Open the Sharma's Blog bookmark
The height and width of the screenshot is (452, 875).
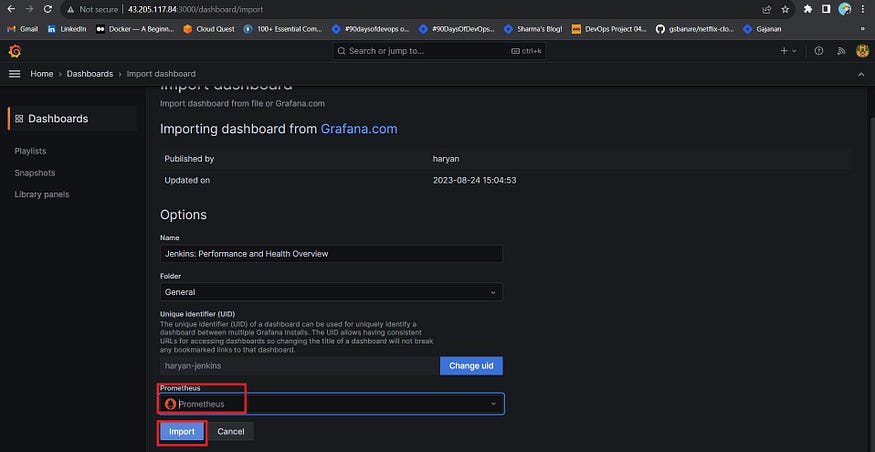click(533, 29)
